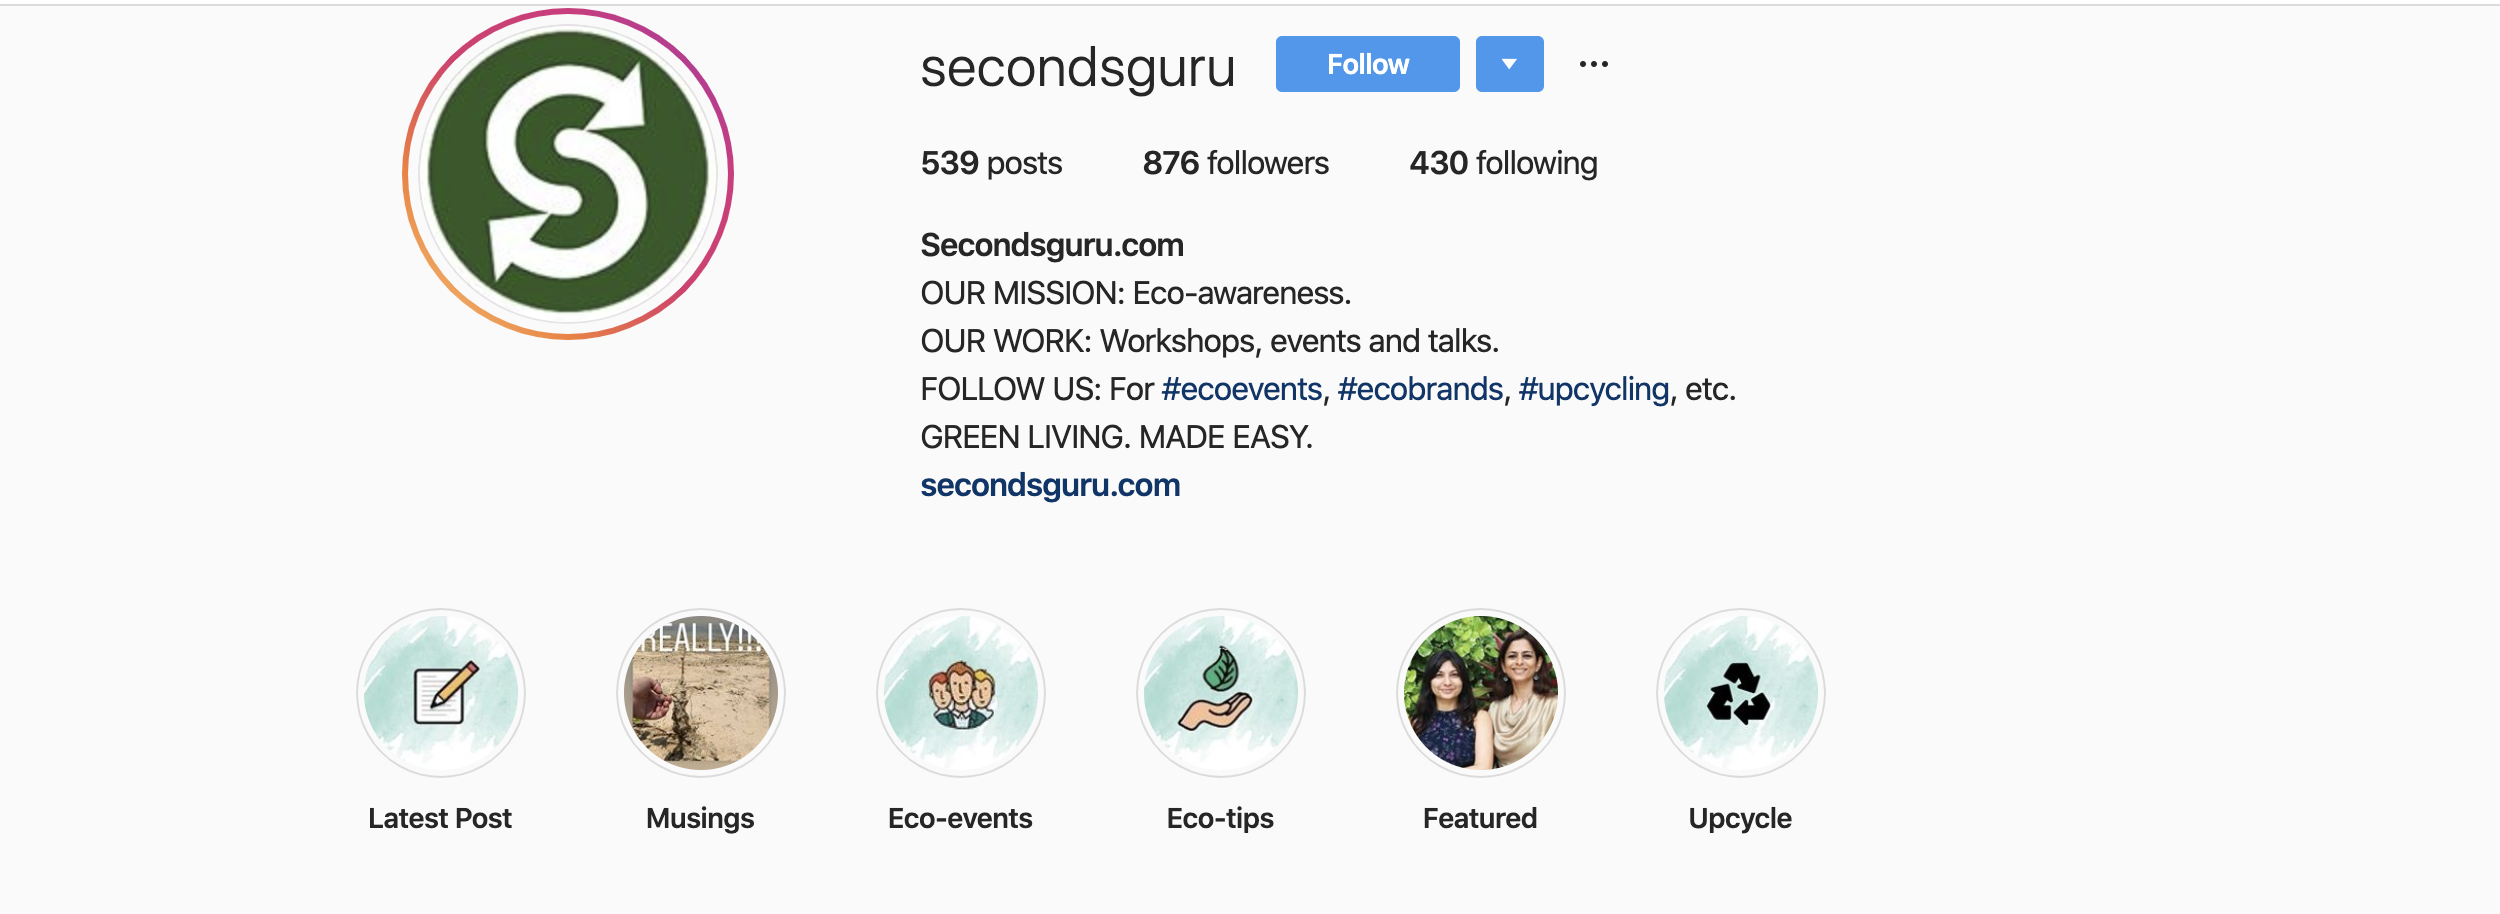Click the 539 posts count
This screenshot has width=2500, height=914.
point(991,163)
